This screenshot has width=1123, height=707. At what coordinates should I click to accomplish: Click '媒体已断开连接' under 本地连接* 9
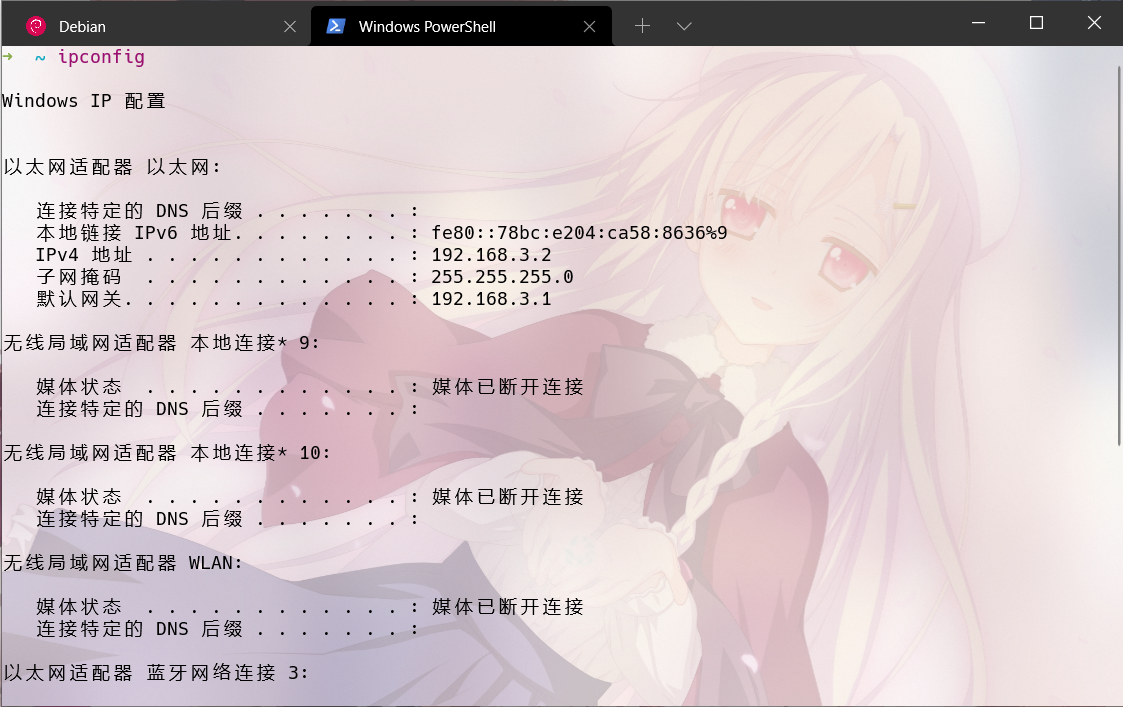click(x=508, y=387)
